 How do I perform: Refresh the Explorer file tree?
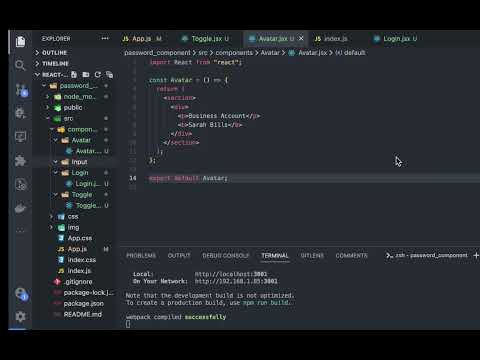98,75
